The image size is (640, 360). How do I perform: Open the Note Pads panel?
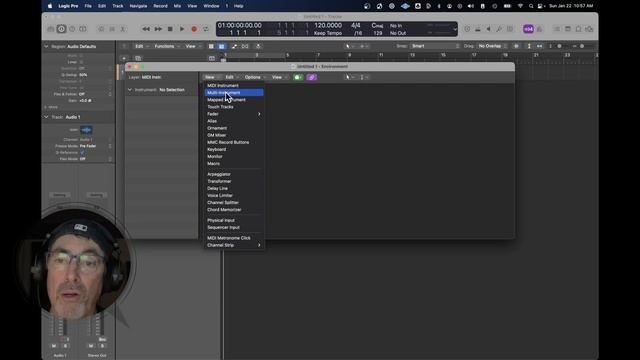[568, 29]
